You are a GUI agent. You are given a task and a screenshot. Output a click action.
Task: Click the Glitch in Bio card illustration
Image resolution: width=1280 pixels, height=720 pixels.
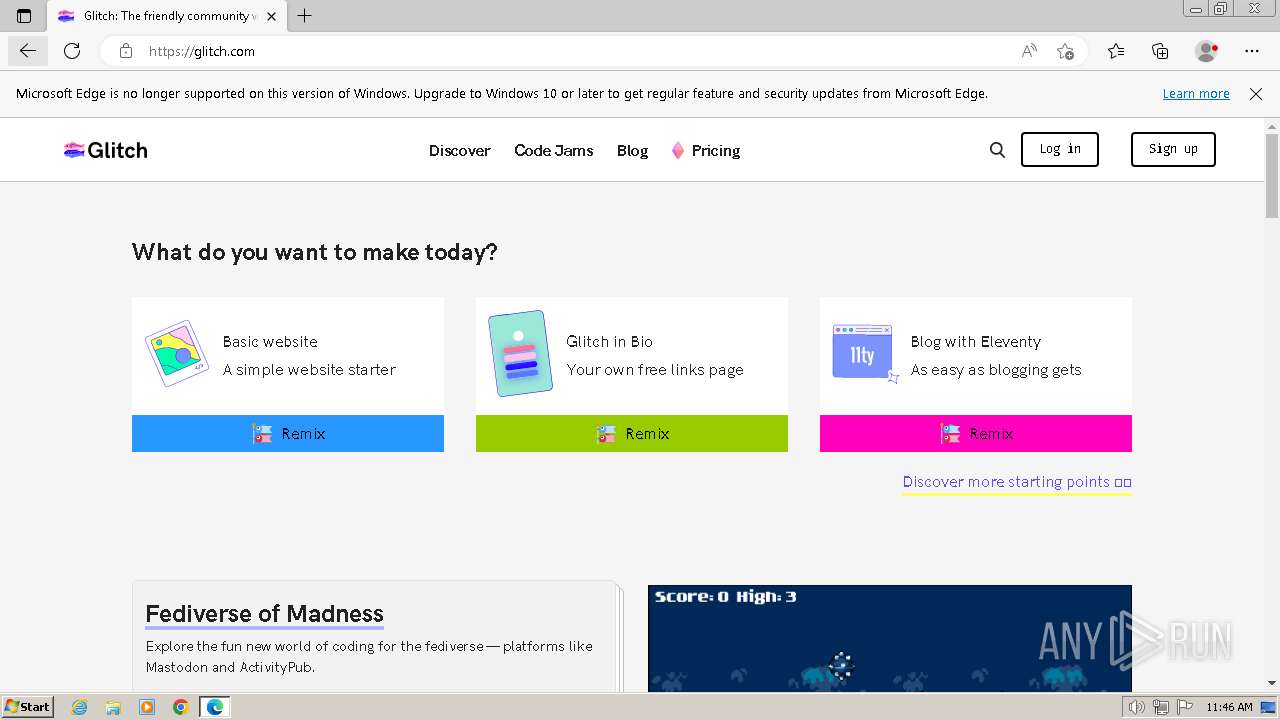520,353
